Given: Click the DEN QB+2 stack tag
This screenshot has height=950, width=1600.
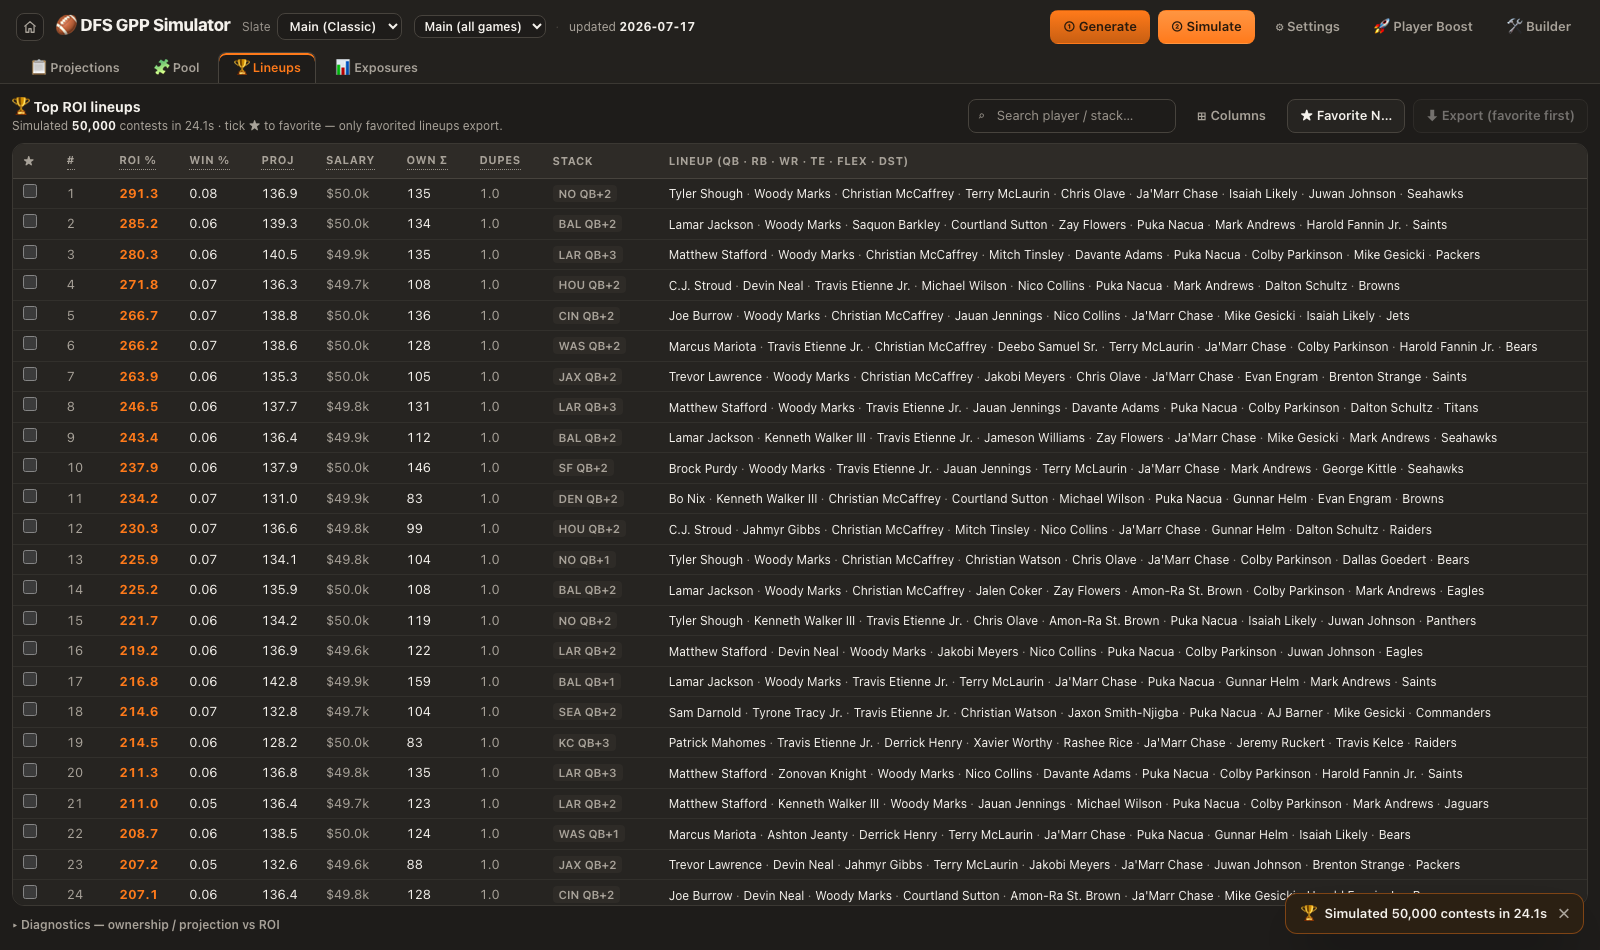Looking at the screenshot, I should click(588, 499).
